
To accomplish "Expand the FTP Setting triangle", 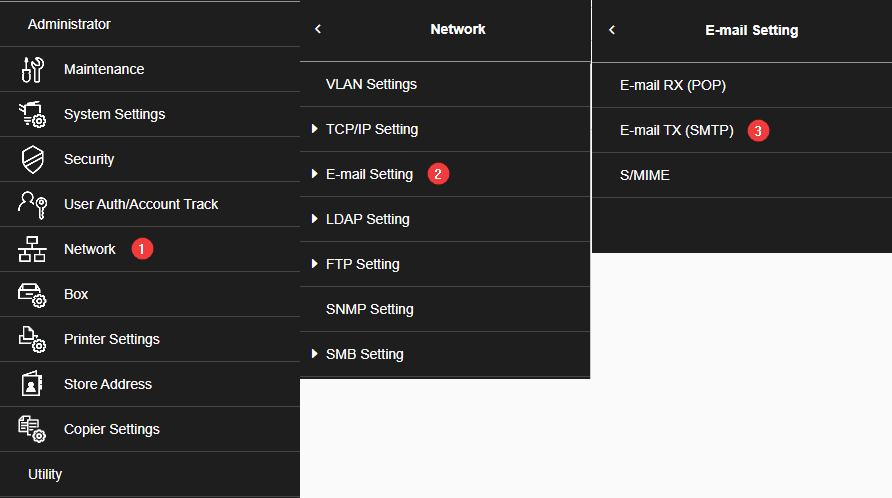I will click(x=315, y=264).
